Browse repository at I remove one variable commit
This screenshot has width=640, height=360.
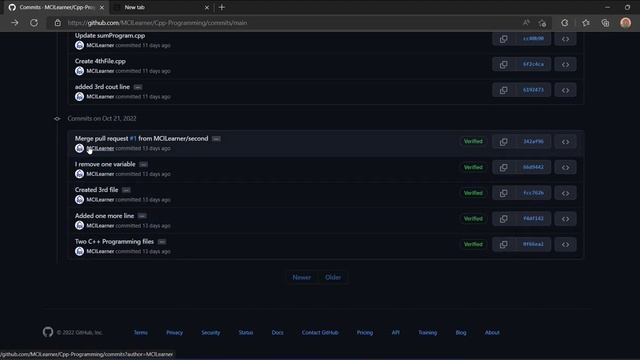[565, 167]
